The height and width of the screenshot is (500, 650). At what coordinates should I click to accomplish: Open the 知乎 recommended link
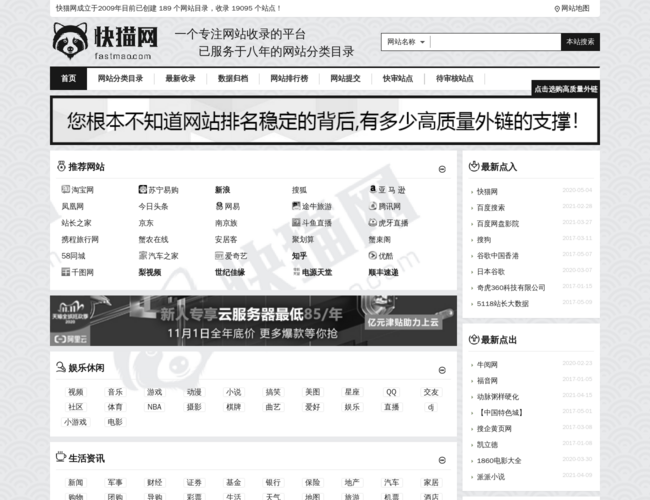point(299,256)
